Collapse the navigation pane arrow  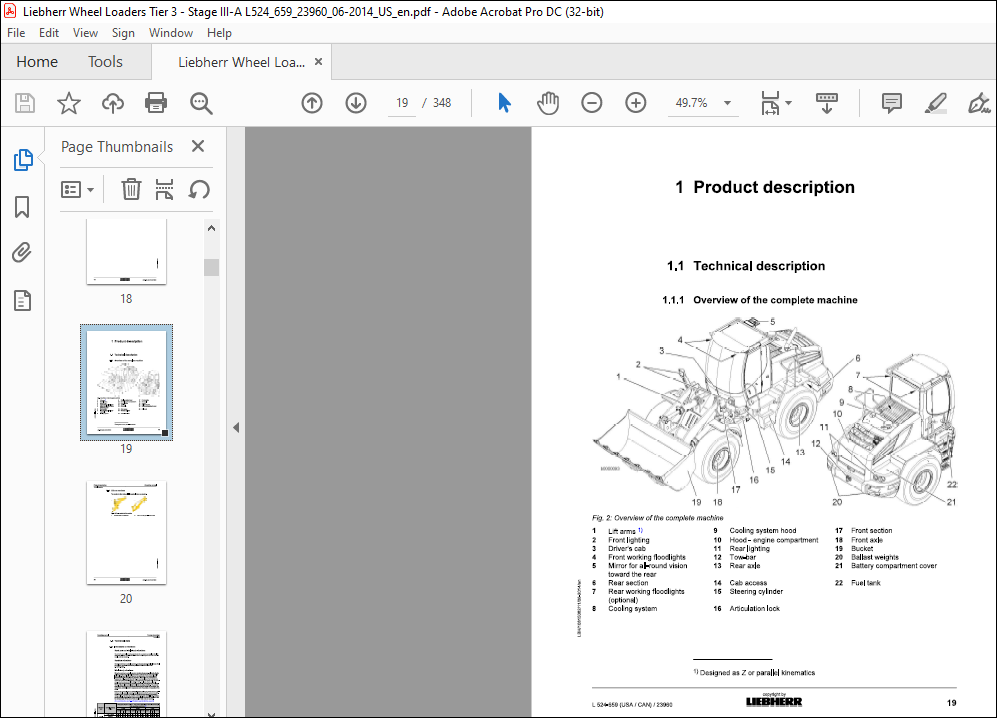coord(236,427)
